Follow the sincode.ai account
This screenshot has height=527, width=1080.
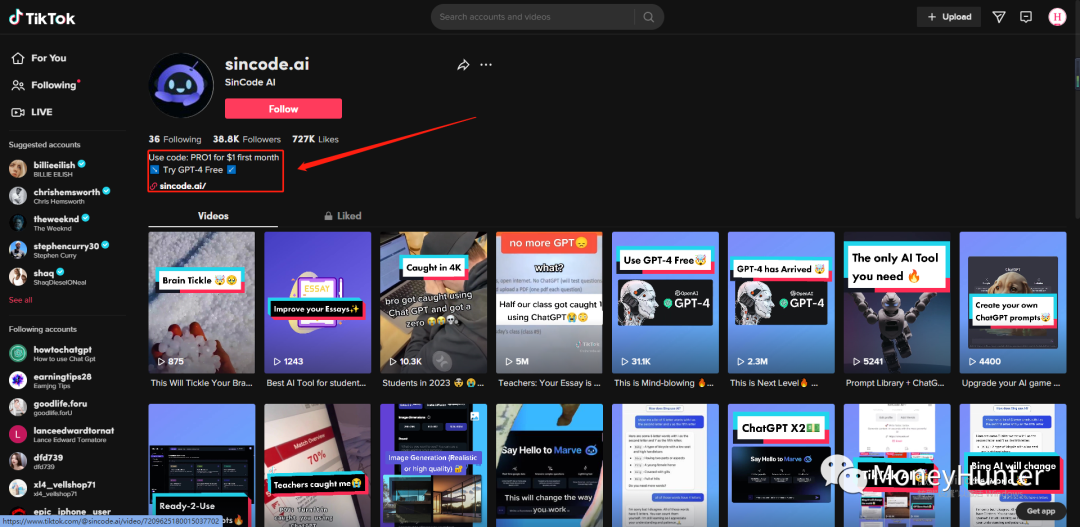pos(283,109)
